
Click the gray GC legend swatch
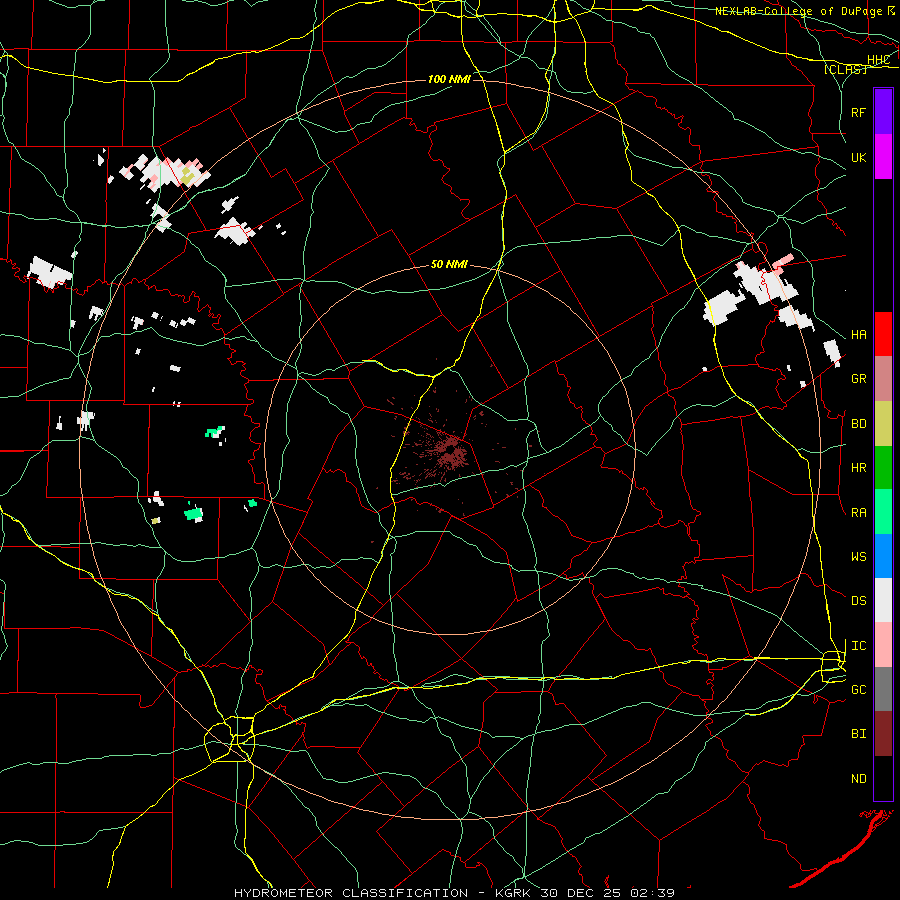tap(883, 689)
